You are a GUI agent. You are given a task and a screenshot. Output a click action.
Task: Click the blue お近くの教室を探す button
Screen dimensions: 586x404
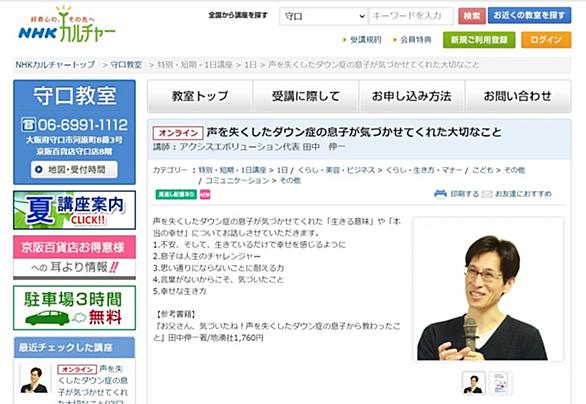(529, 15)
